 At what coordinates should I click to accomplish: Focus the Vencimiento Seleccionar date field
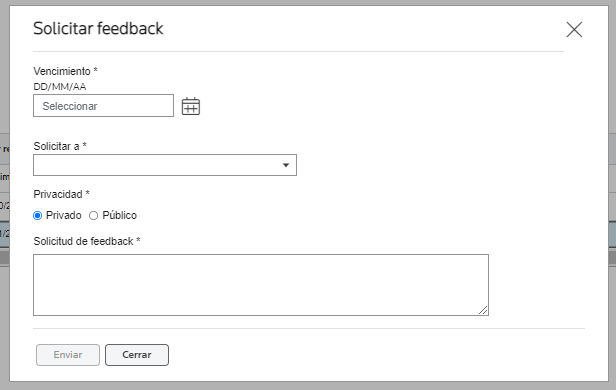pyautogui.click(x=103, y=106)
